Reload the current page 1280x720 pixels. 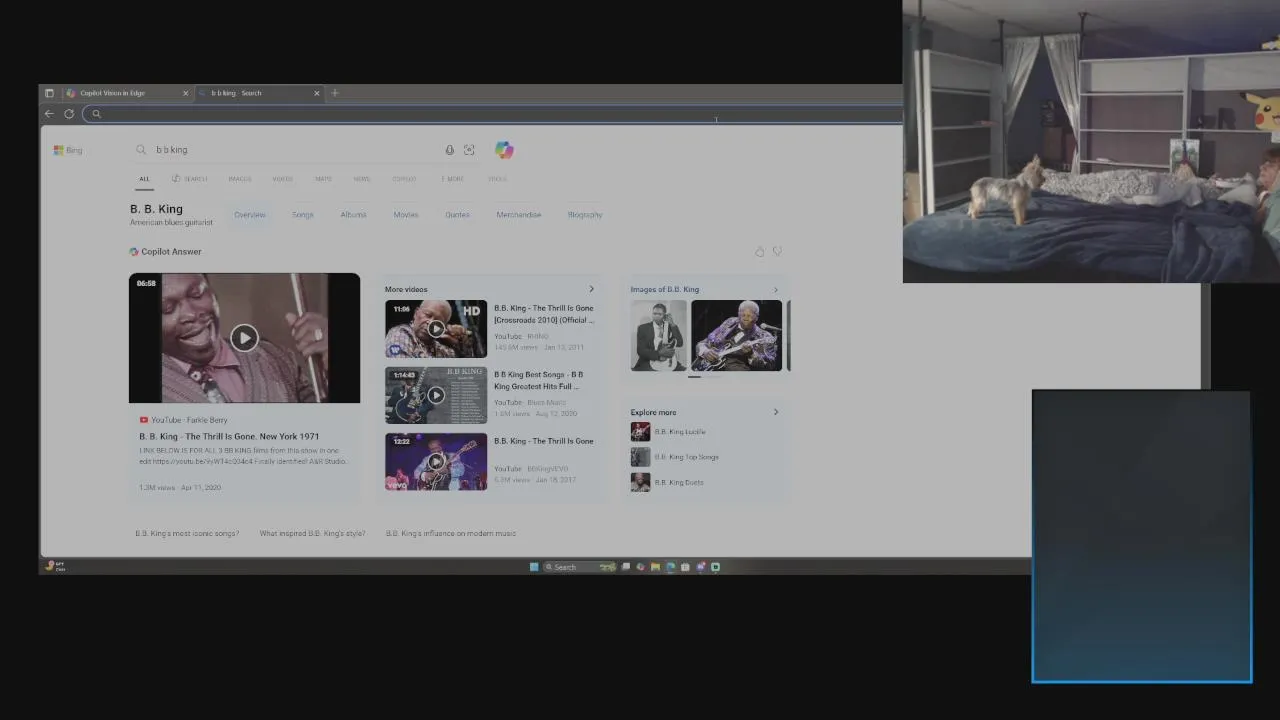click(69, 113)
